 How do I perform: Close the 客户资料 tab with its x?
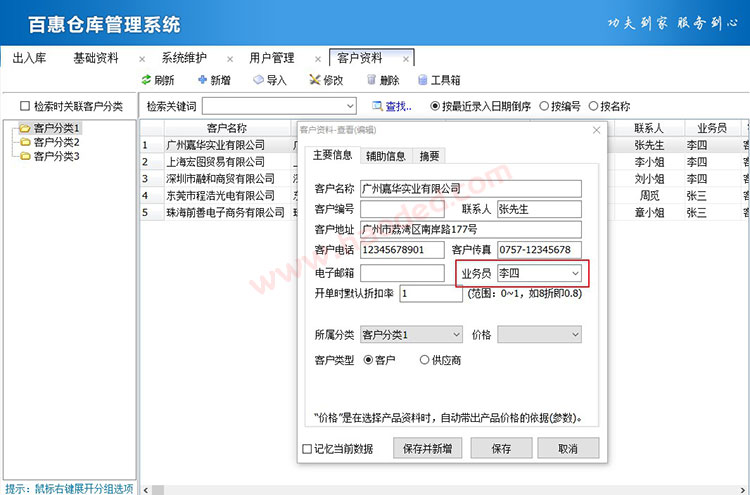click(406, 59)
